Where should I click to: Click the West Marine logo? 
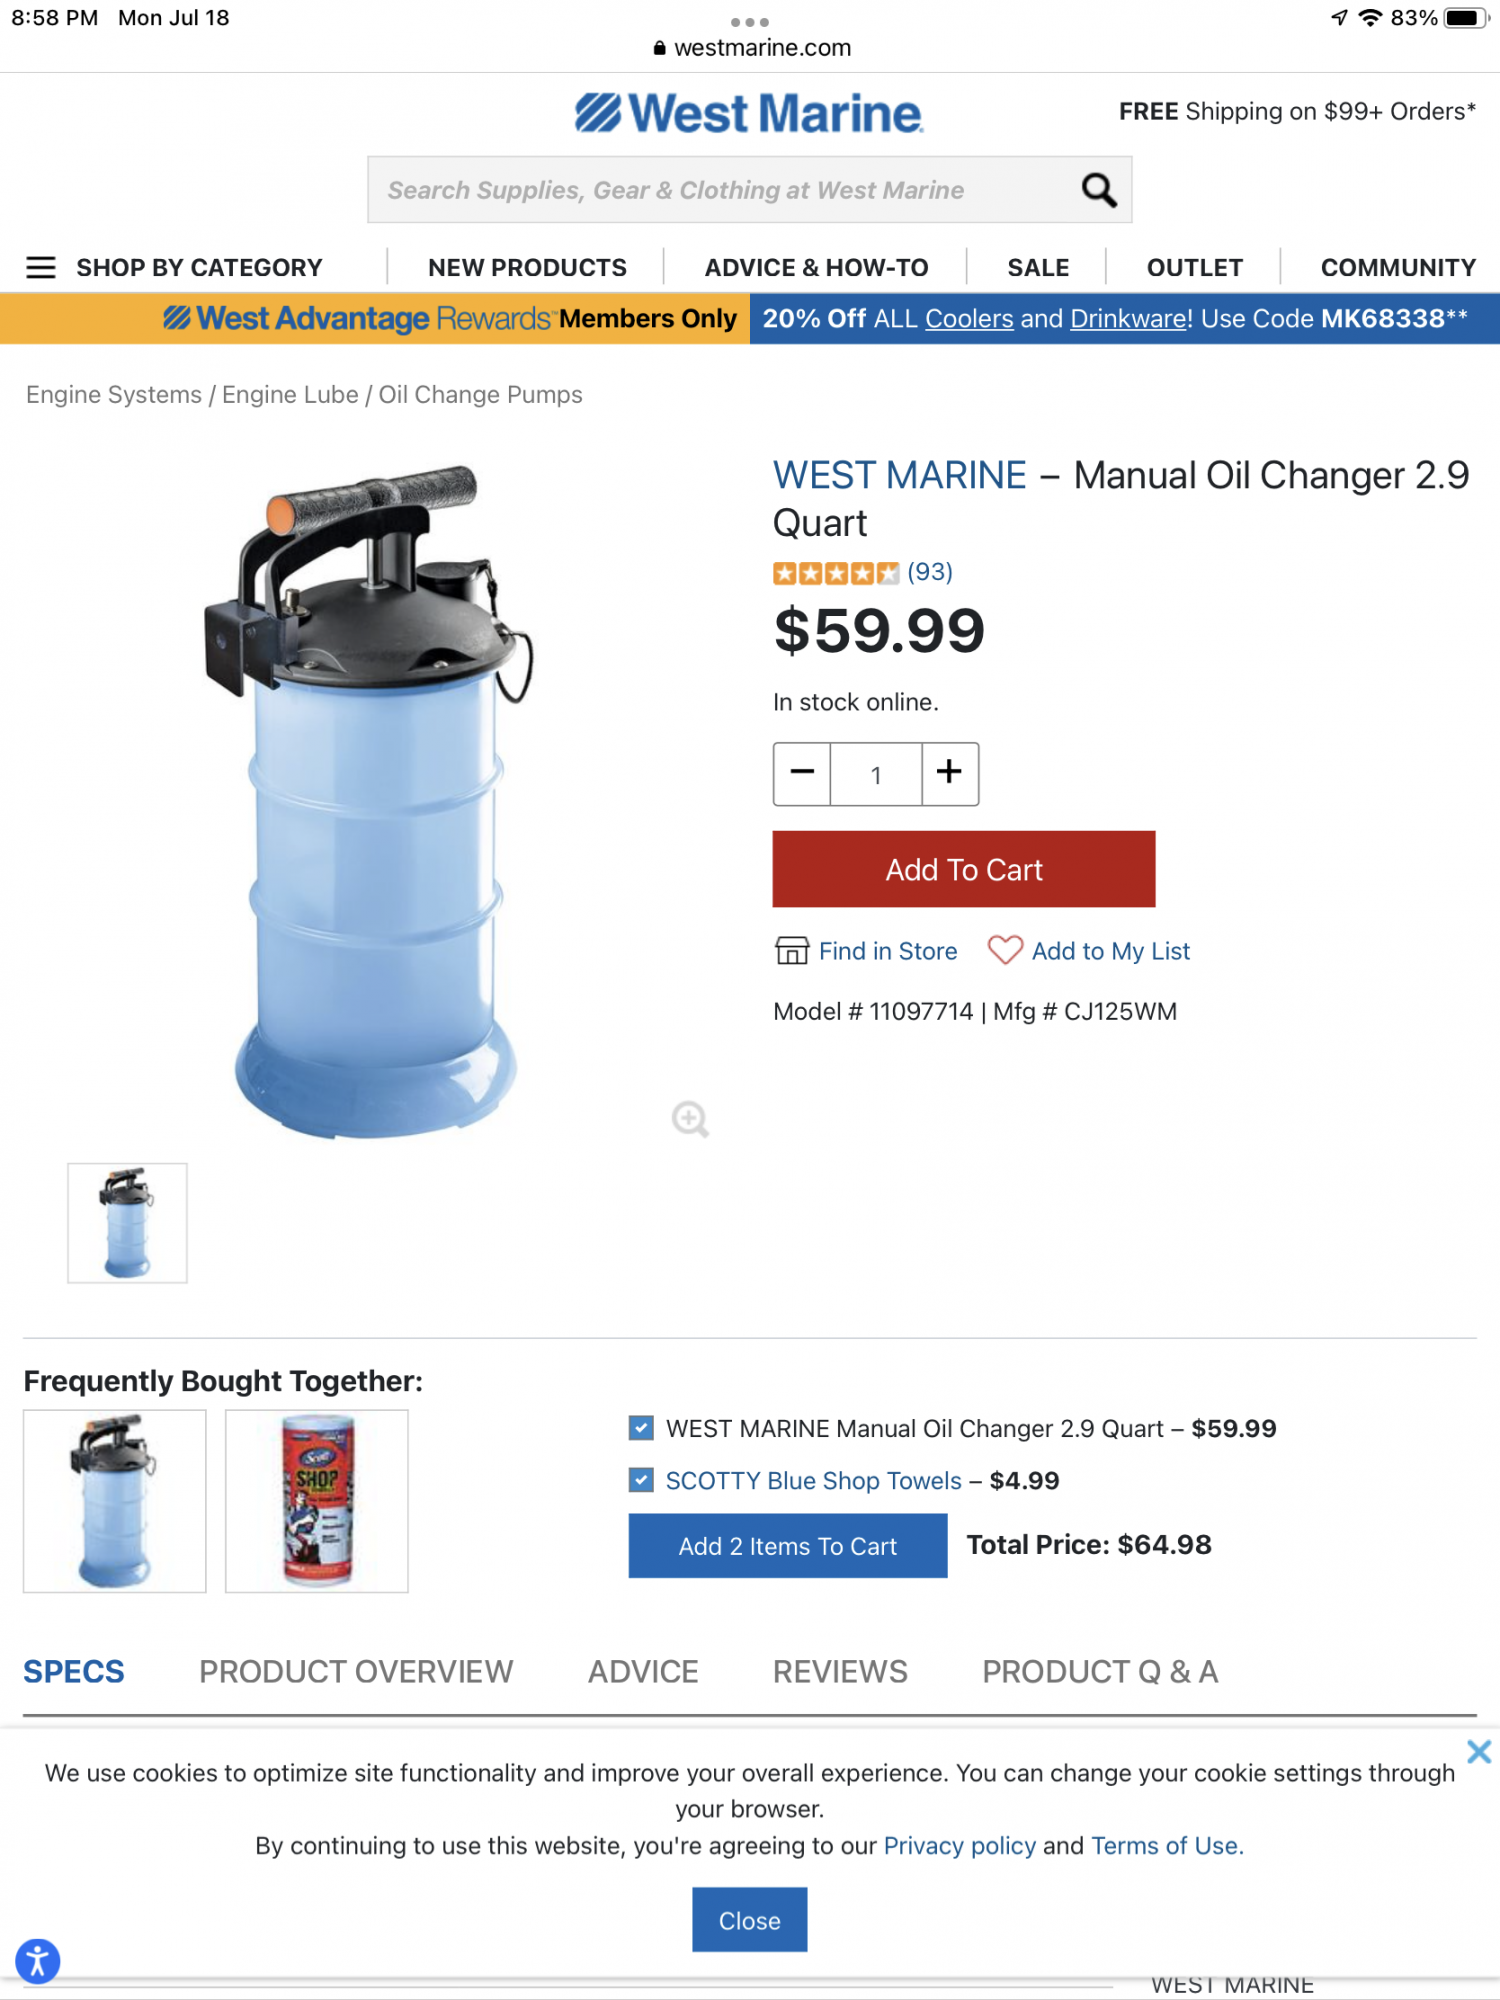click(x=749, y=113)
